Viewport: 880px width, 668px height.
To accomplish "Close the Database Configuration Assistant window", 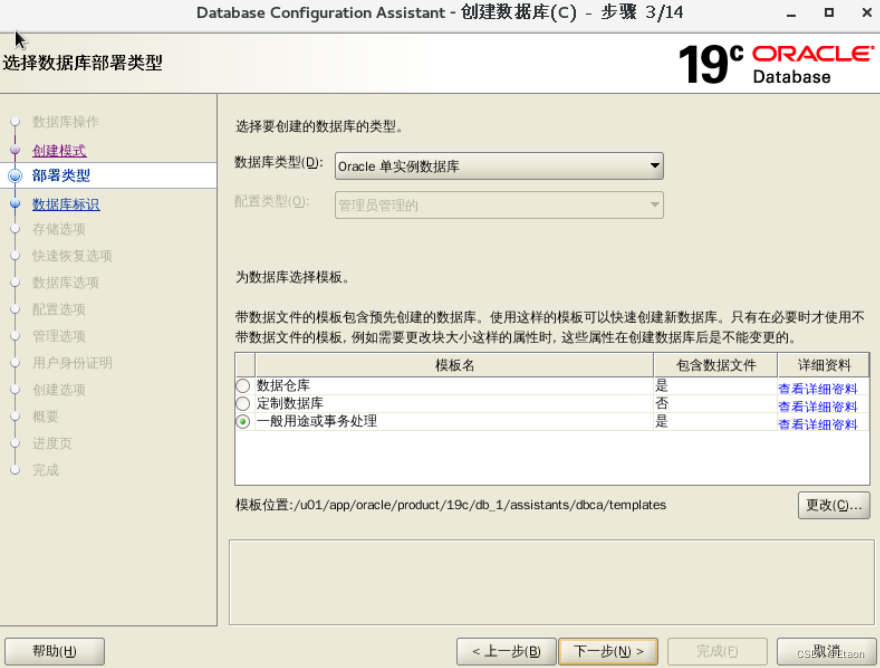I will tap(867, 12).
